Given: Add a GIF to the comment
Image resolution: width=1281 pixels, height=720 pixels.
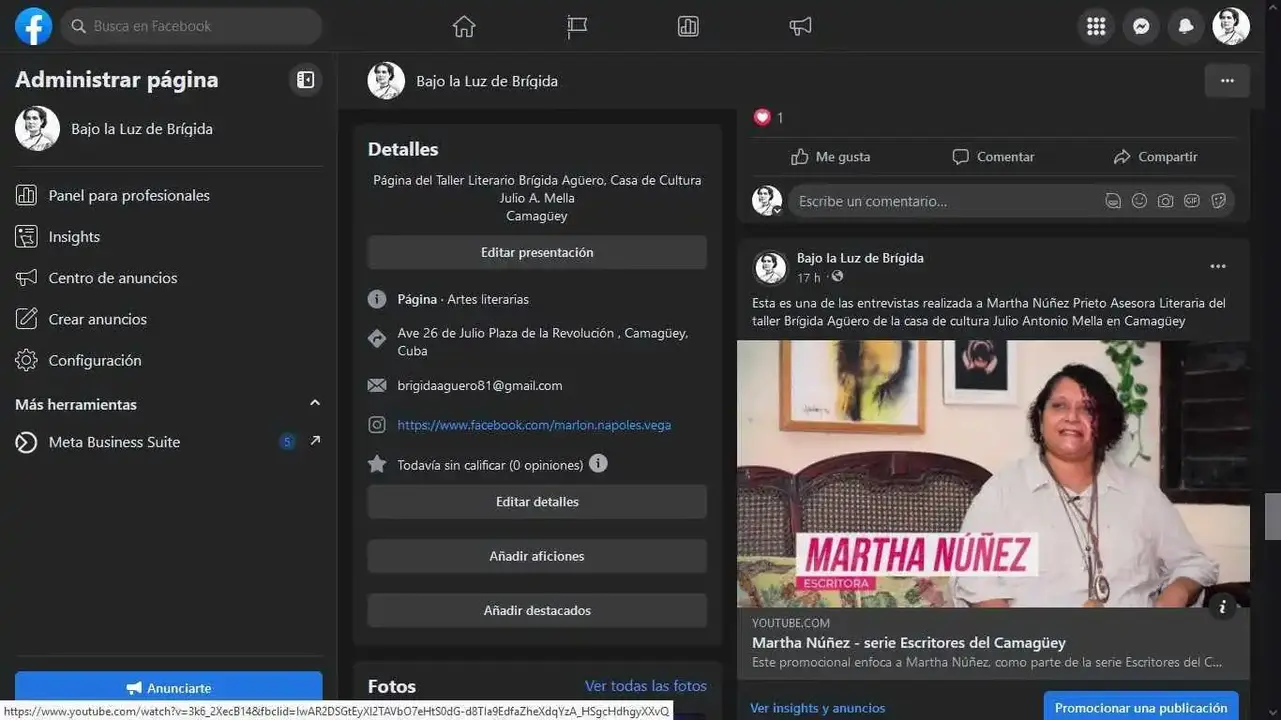Looking at the screenshot, I should point(1192,201).
